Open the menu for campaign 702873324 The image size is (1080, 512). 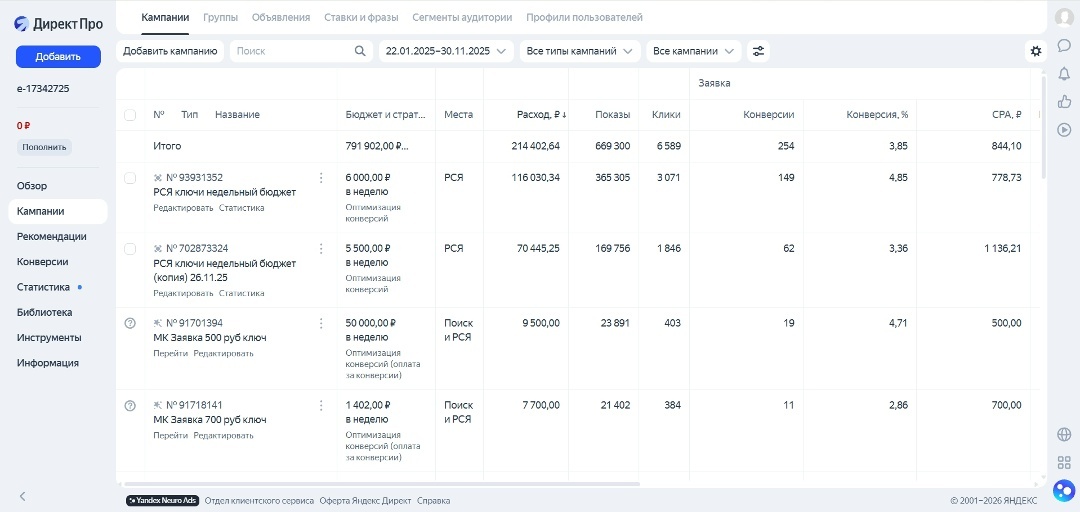[321, 249]
